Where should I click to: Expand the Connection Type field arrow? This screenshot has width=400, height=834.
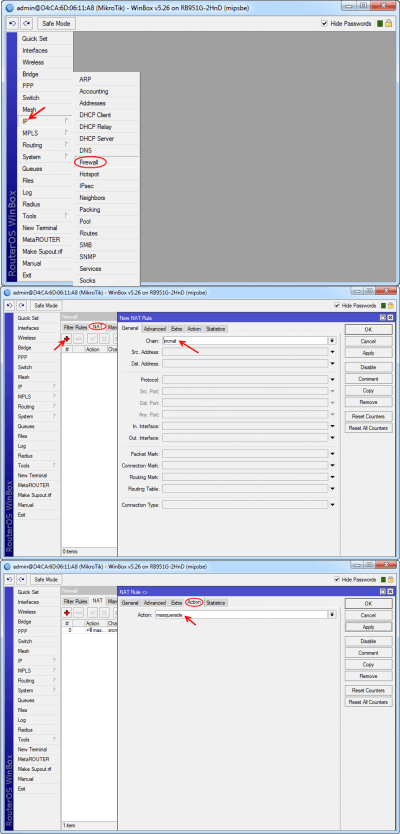pos(332,505)
